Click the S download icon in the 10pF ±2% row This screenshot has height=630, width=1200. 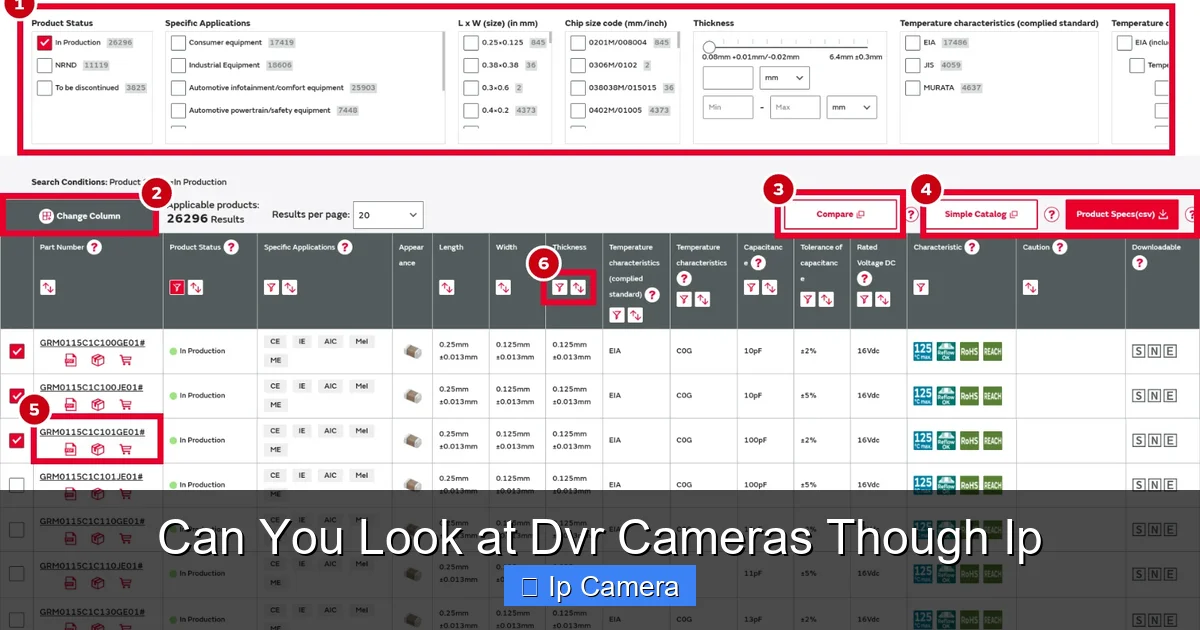pyautogui.click(x=1138, y=351)
